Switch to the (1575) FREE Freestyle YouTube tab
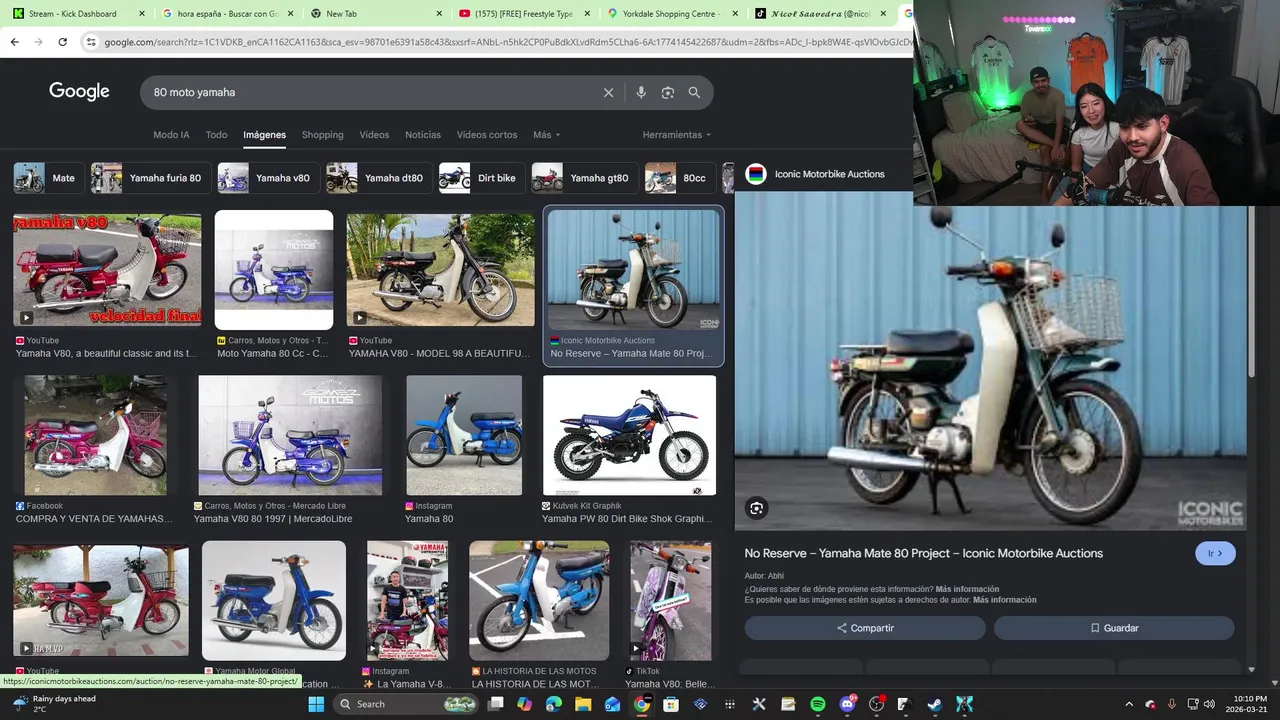 [525, 14]
